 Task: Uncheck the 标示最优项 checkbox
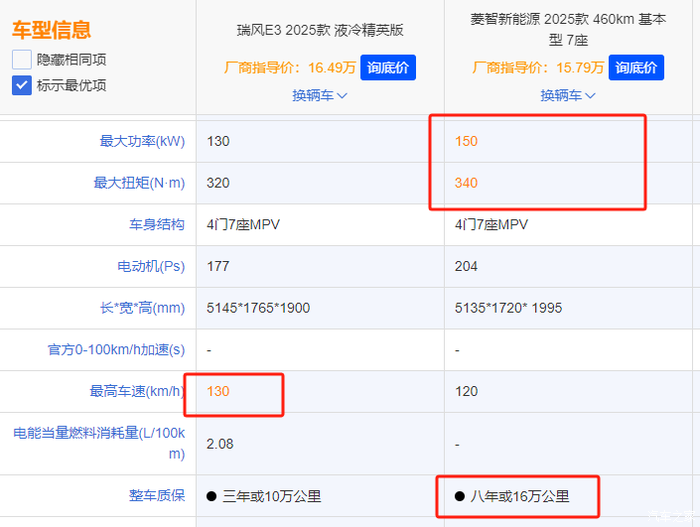21,85
